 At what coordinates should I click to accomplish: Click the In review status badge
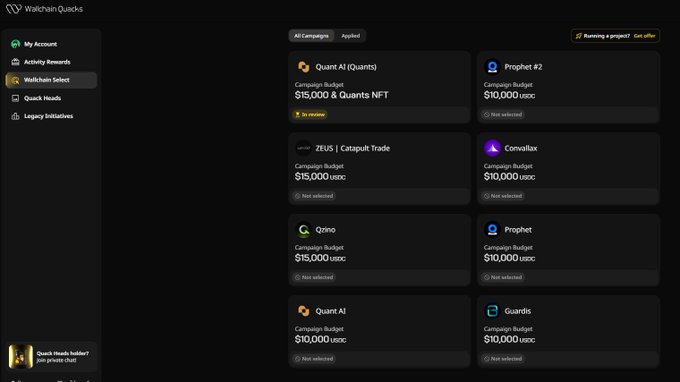coord(310,114)
